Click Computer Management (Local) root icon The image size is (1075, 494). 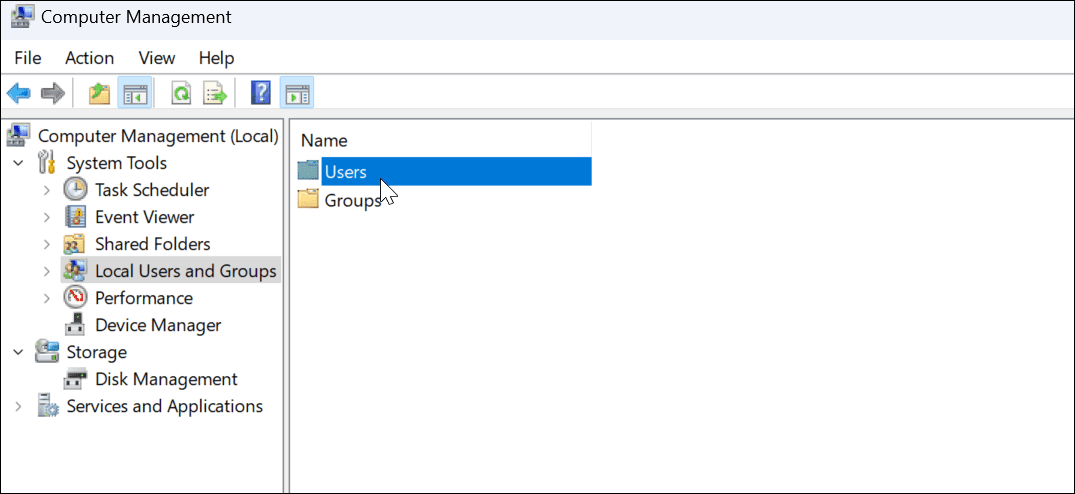[19, 136]
